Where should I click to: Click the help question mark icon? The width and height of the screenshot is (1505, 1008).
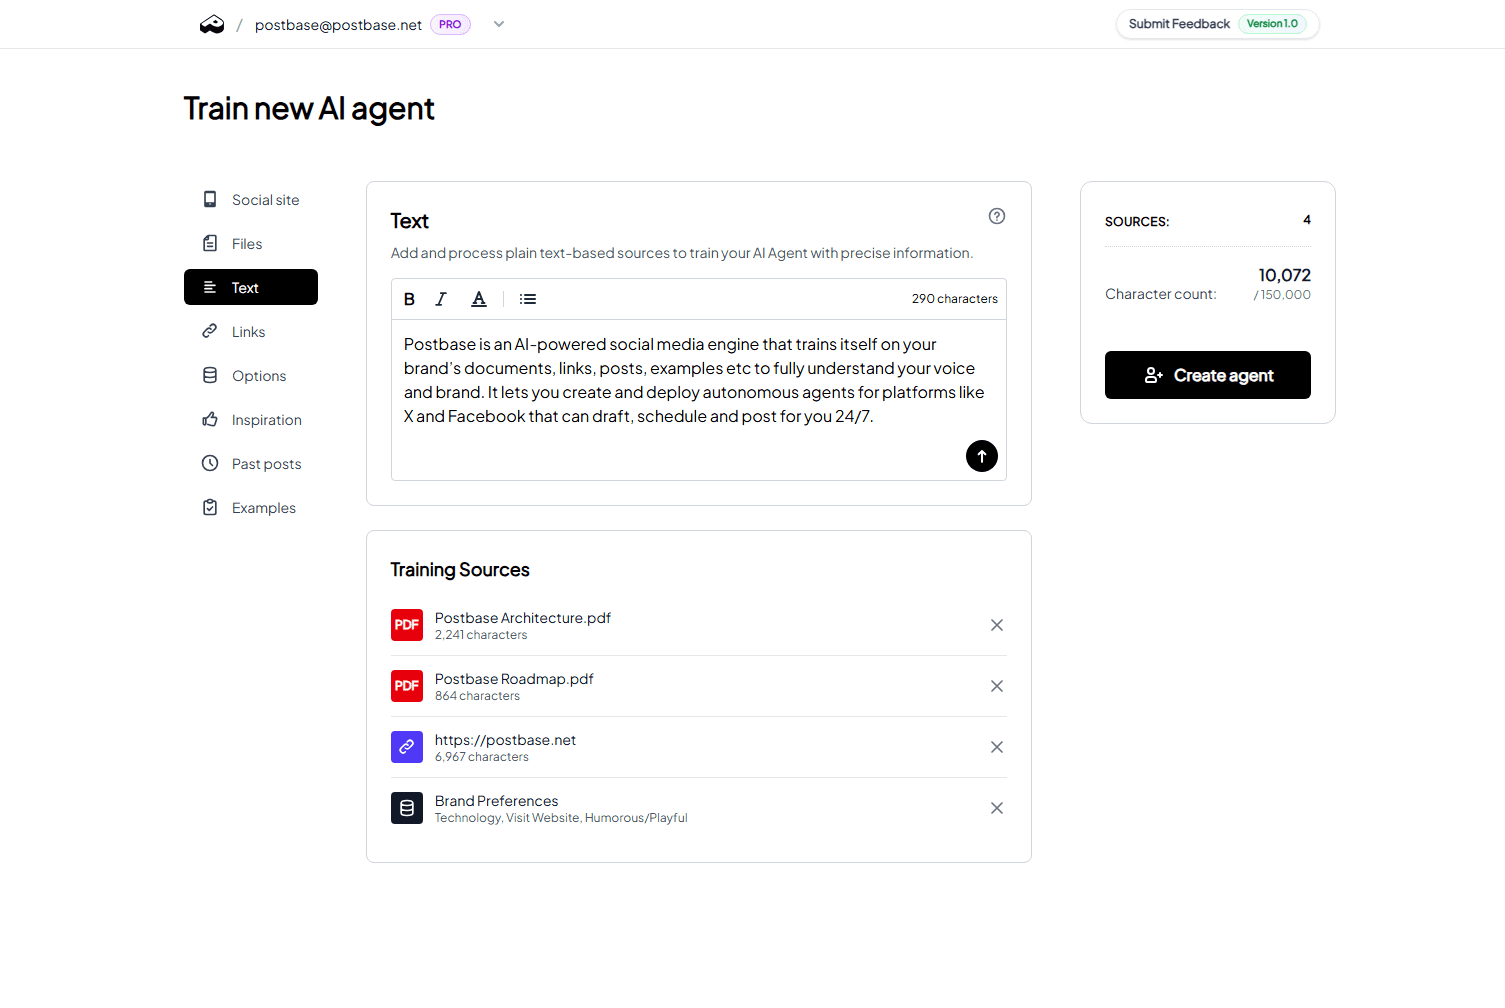(x=997, y=216)
